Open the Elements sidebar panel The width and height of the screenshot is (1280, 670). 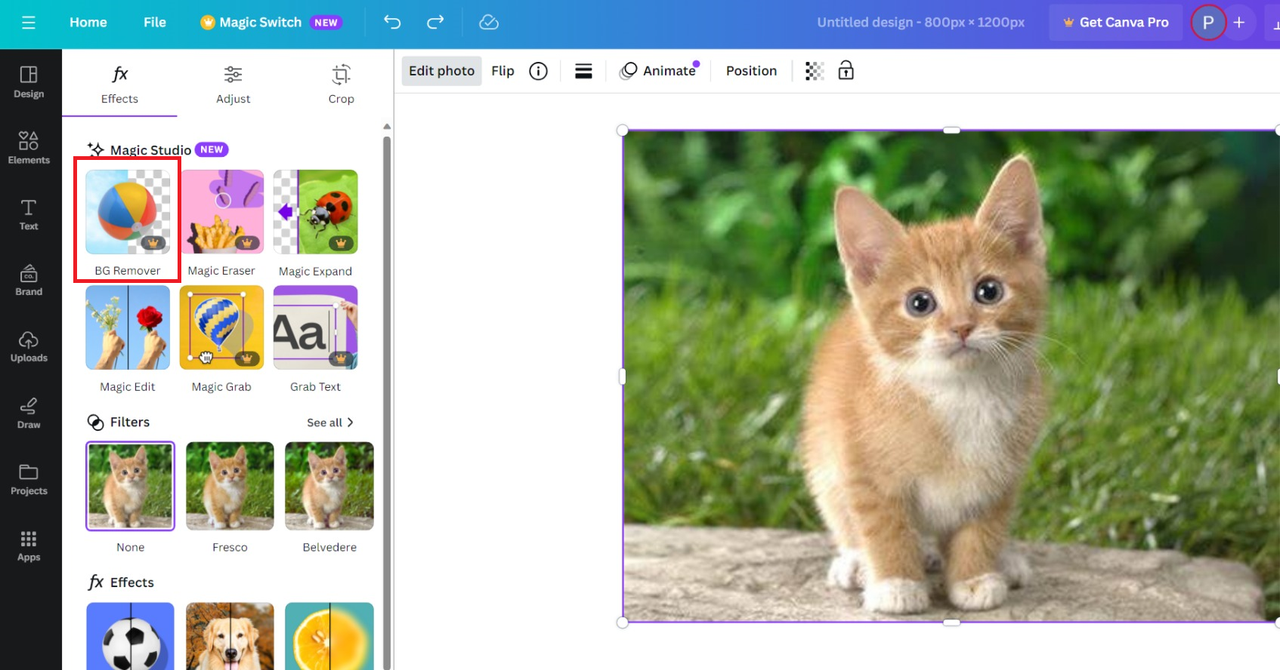point(29,148)
